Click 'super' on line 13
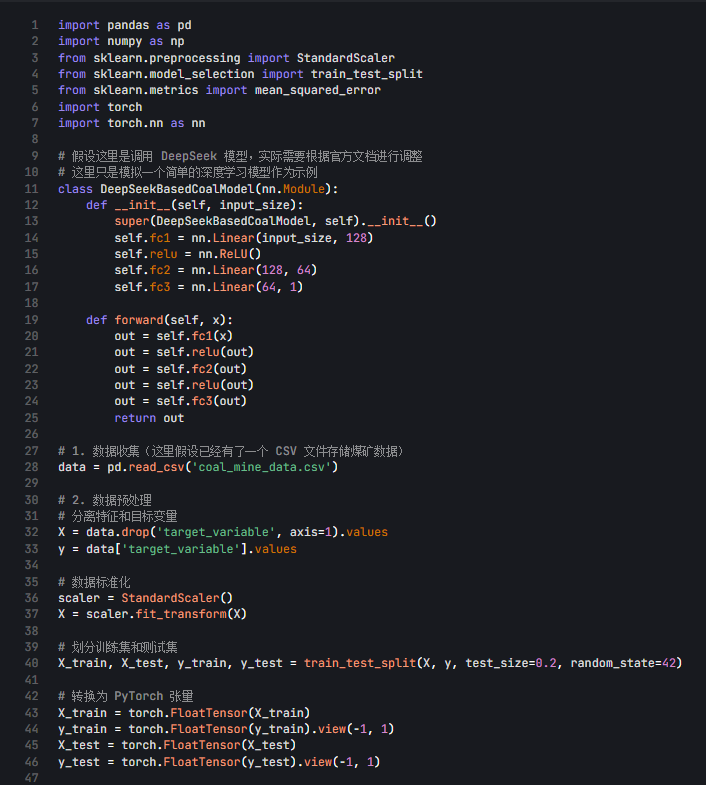Screen dimensions: 706x785 click(x=132, y=221)
